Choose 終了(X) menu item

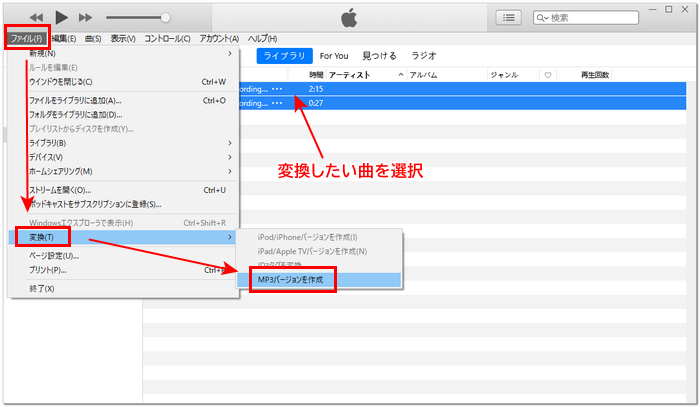click(123, 289)
